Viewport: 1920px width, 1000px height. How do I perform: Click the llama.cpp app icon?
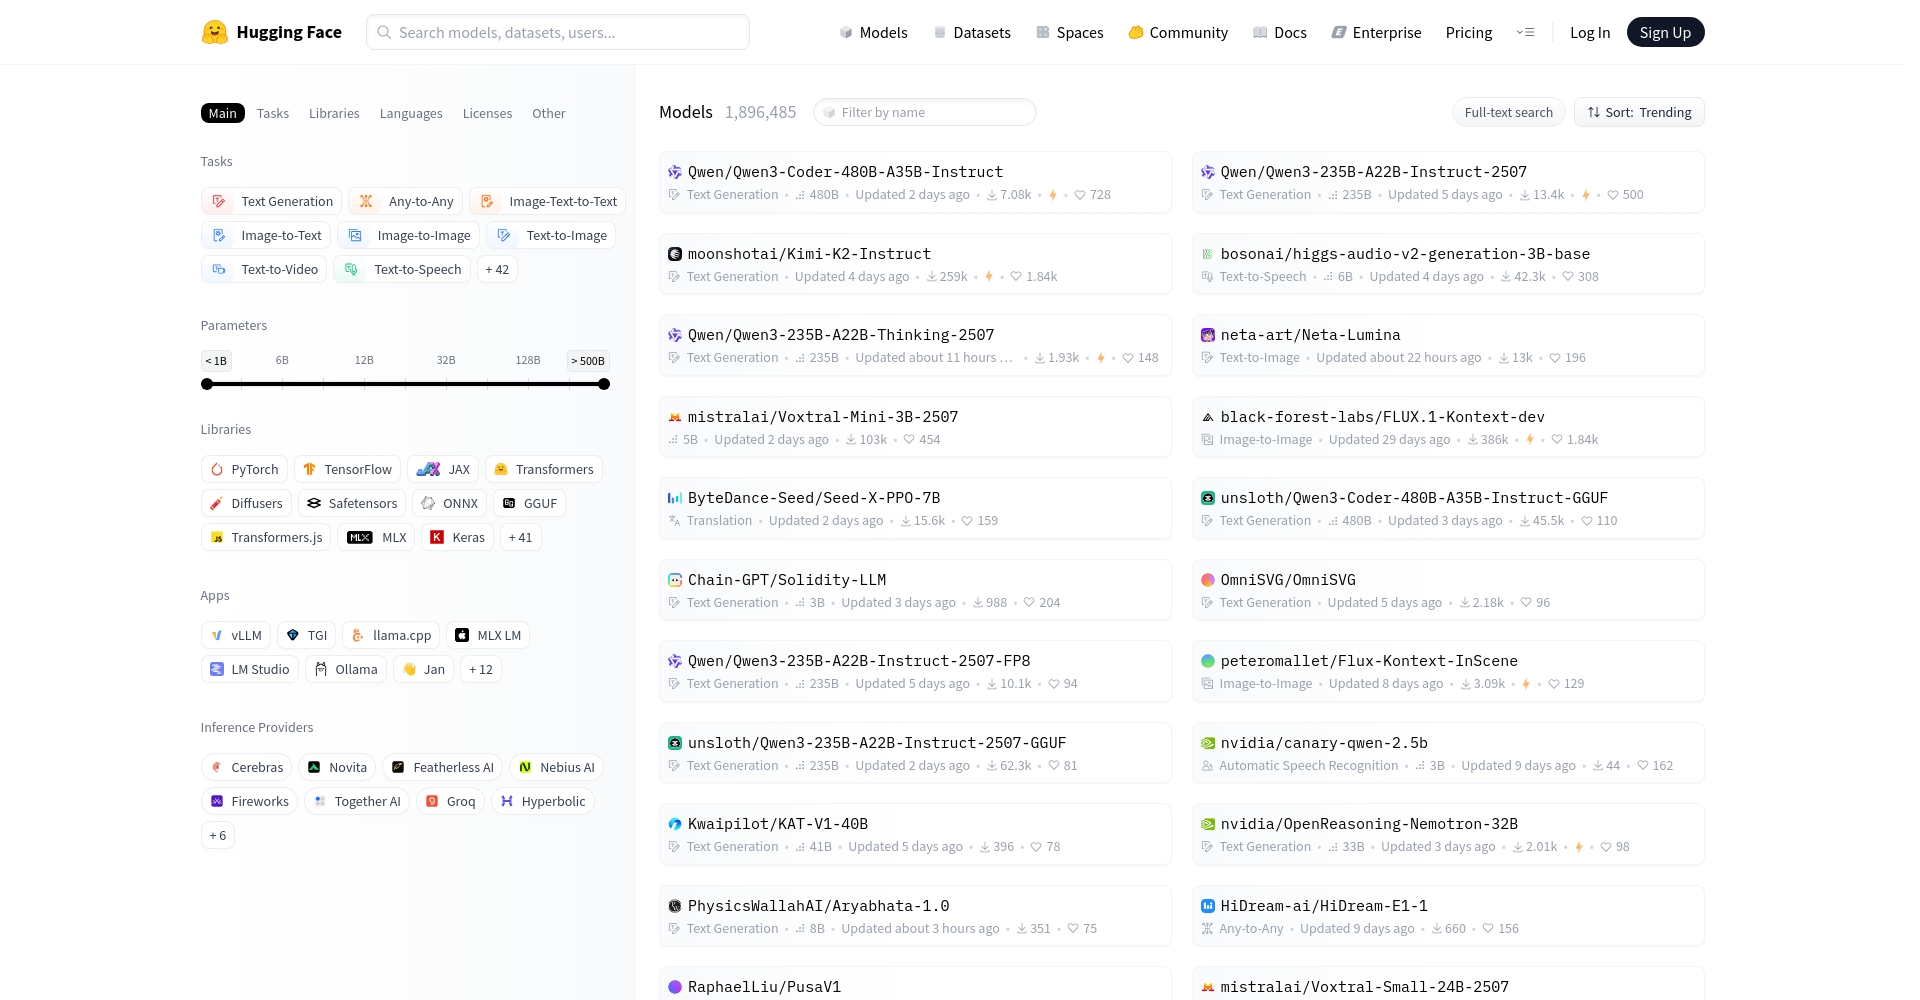click(x=358, y=635)
